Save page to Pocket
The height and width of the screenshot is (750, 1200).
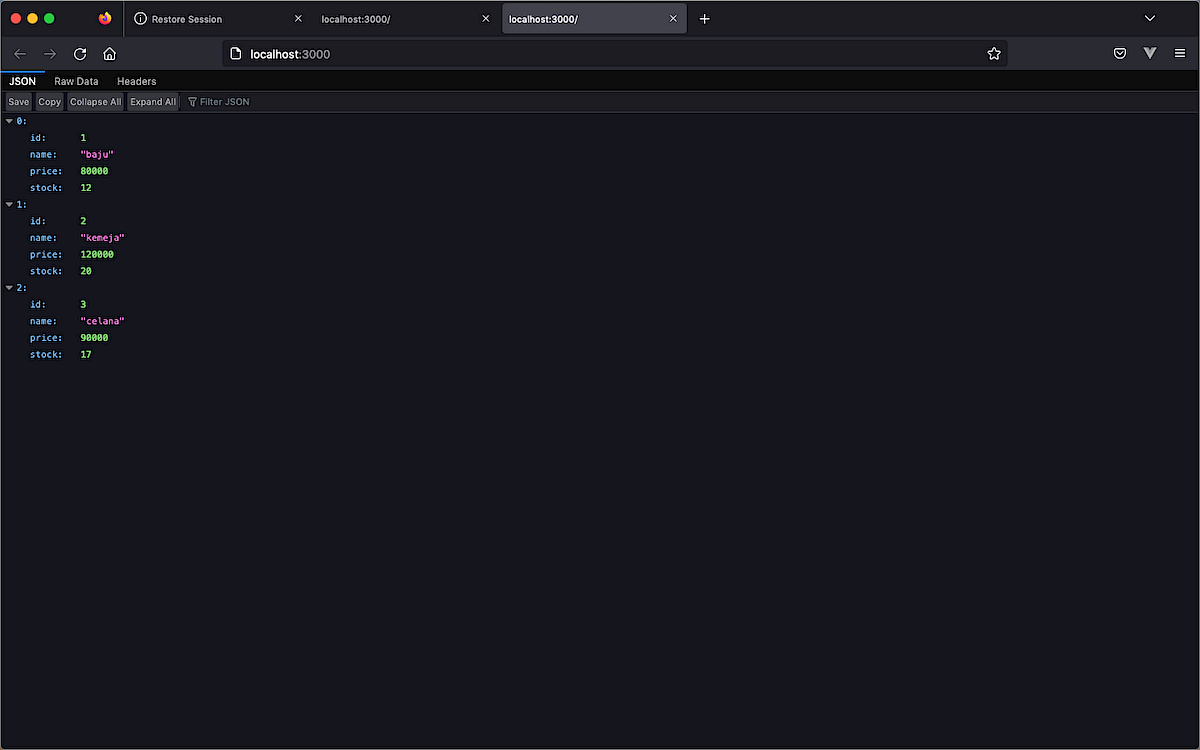[x=1120, y=53]
